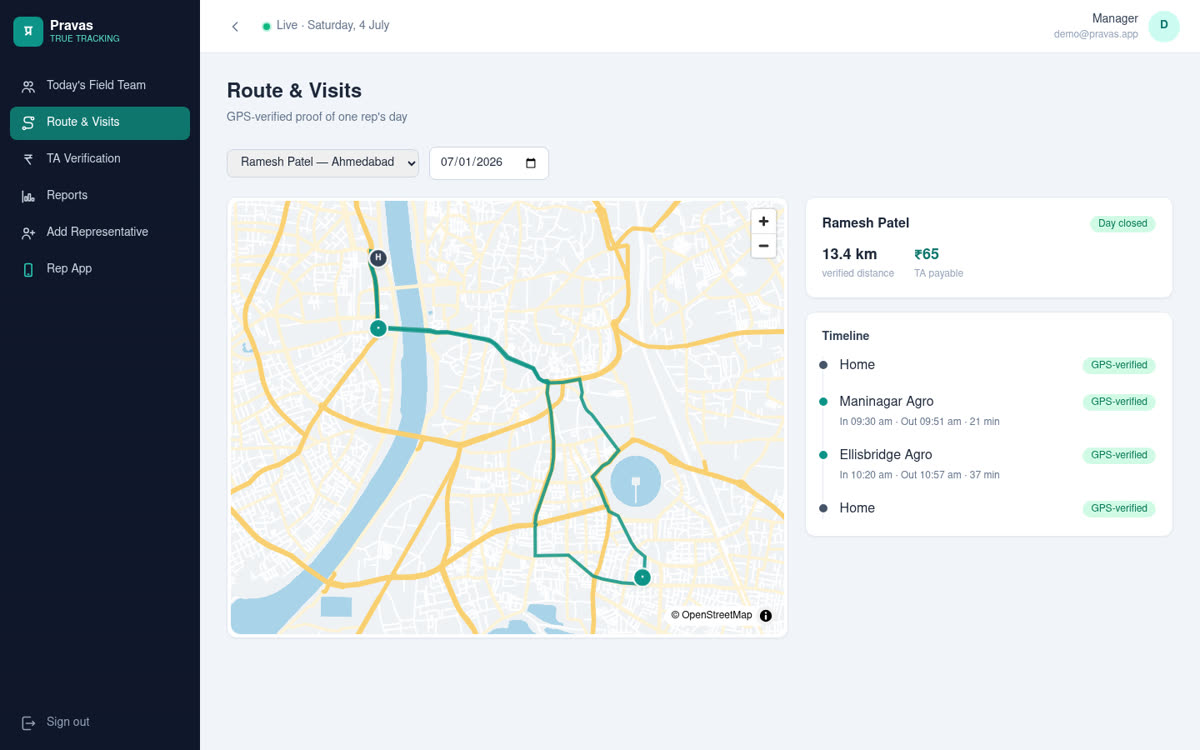Click the Ramesh Patel card heading
Viewport: 1200px width, 750px height.
865,223
